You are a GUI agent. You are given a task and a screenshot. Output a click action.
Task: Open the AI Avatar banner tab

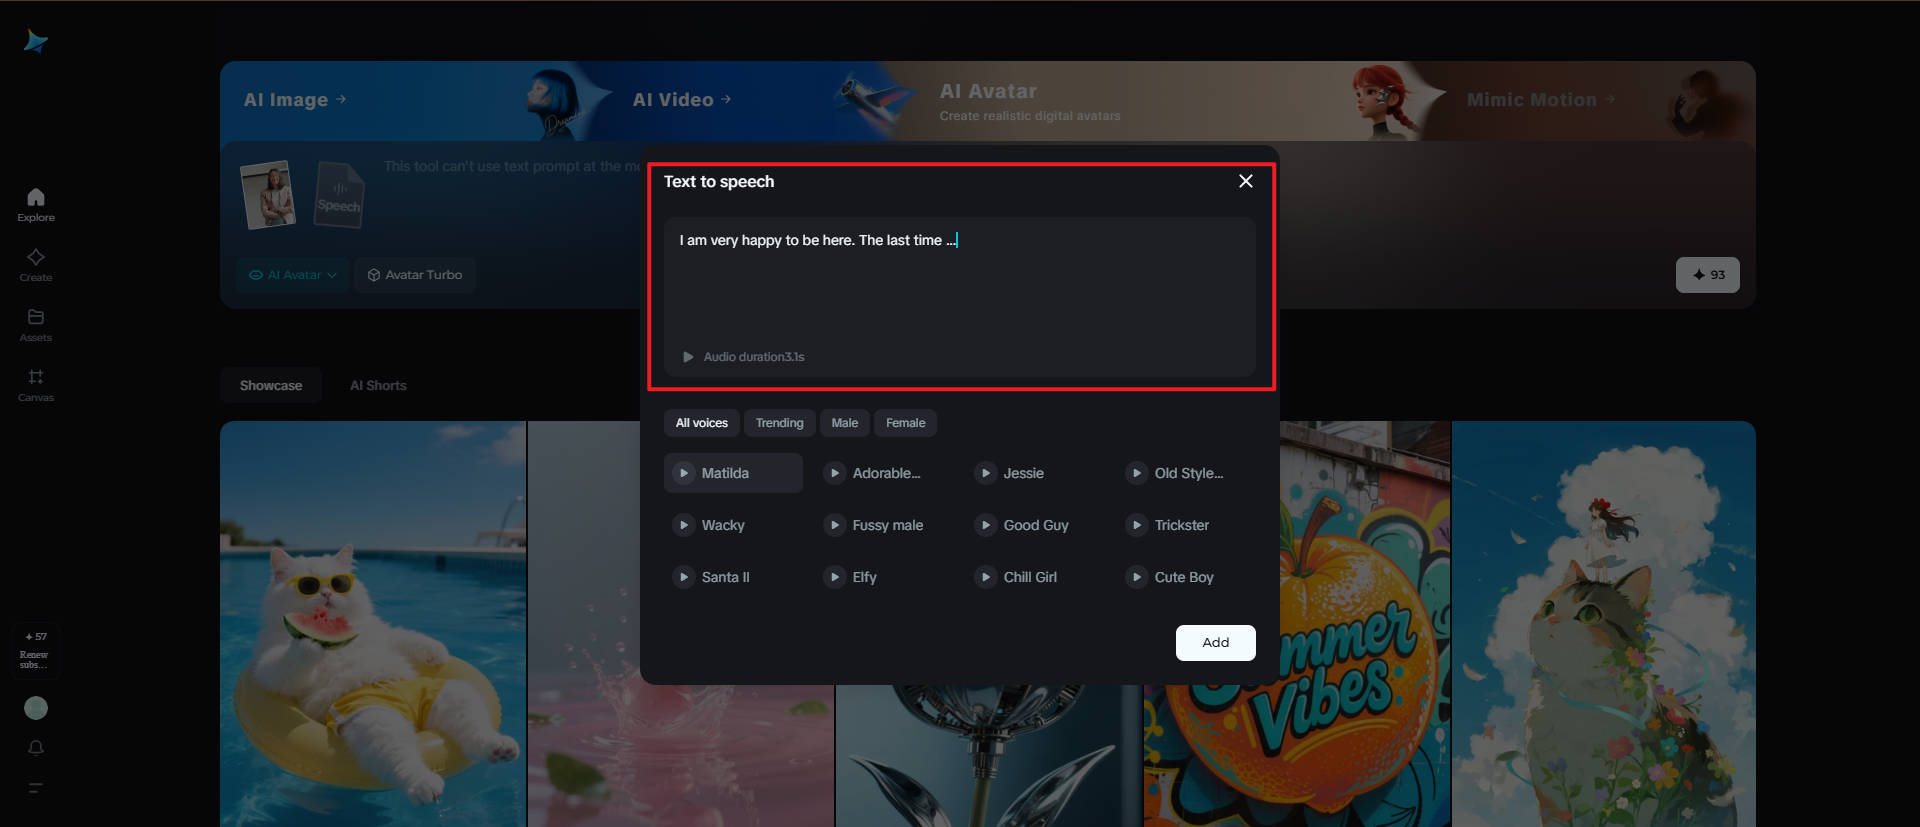tap(1030, 101)
